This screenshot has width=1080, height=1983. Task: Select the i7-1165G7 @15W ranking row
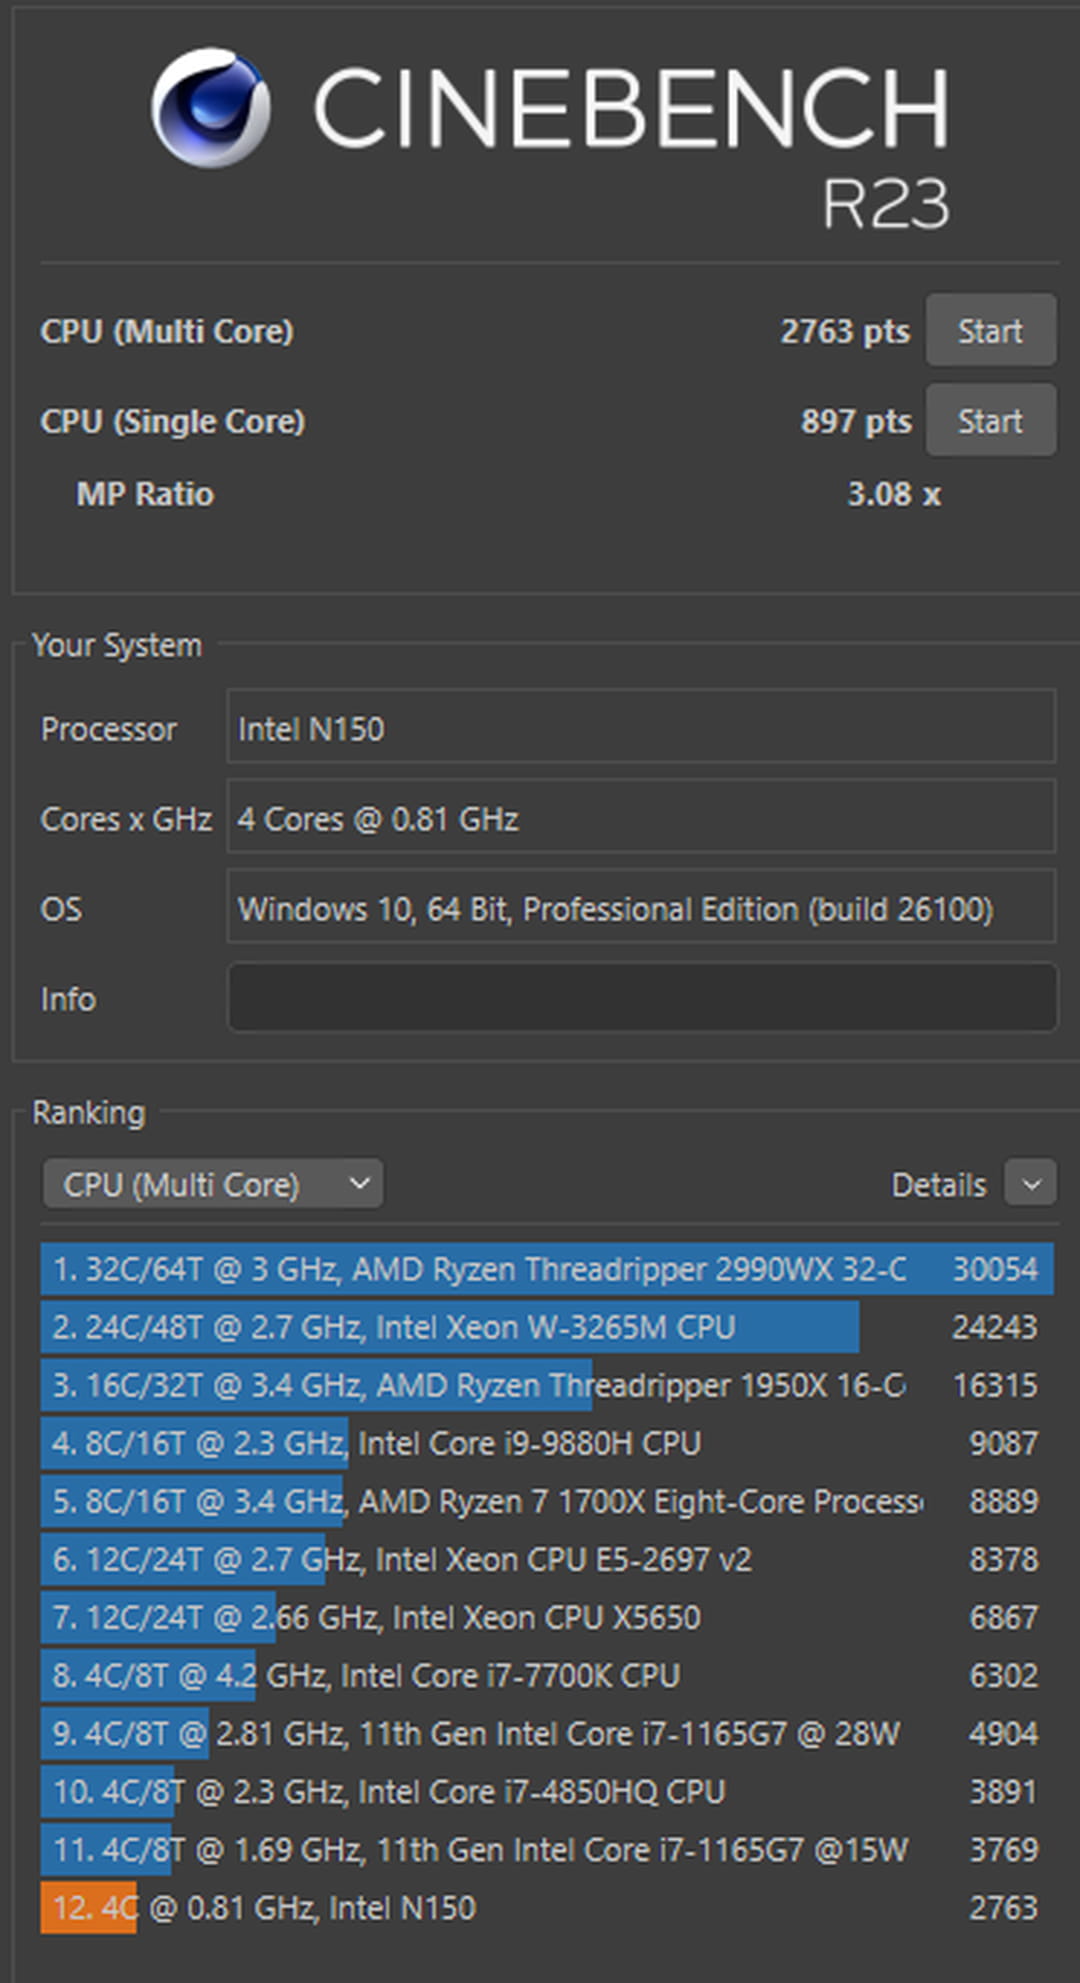pos(547,1849)
